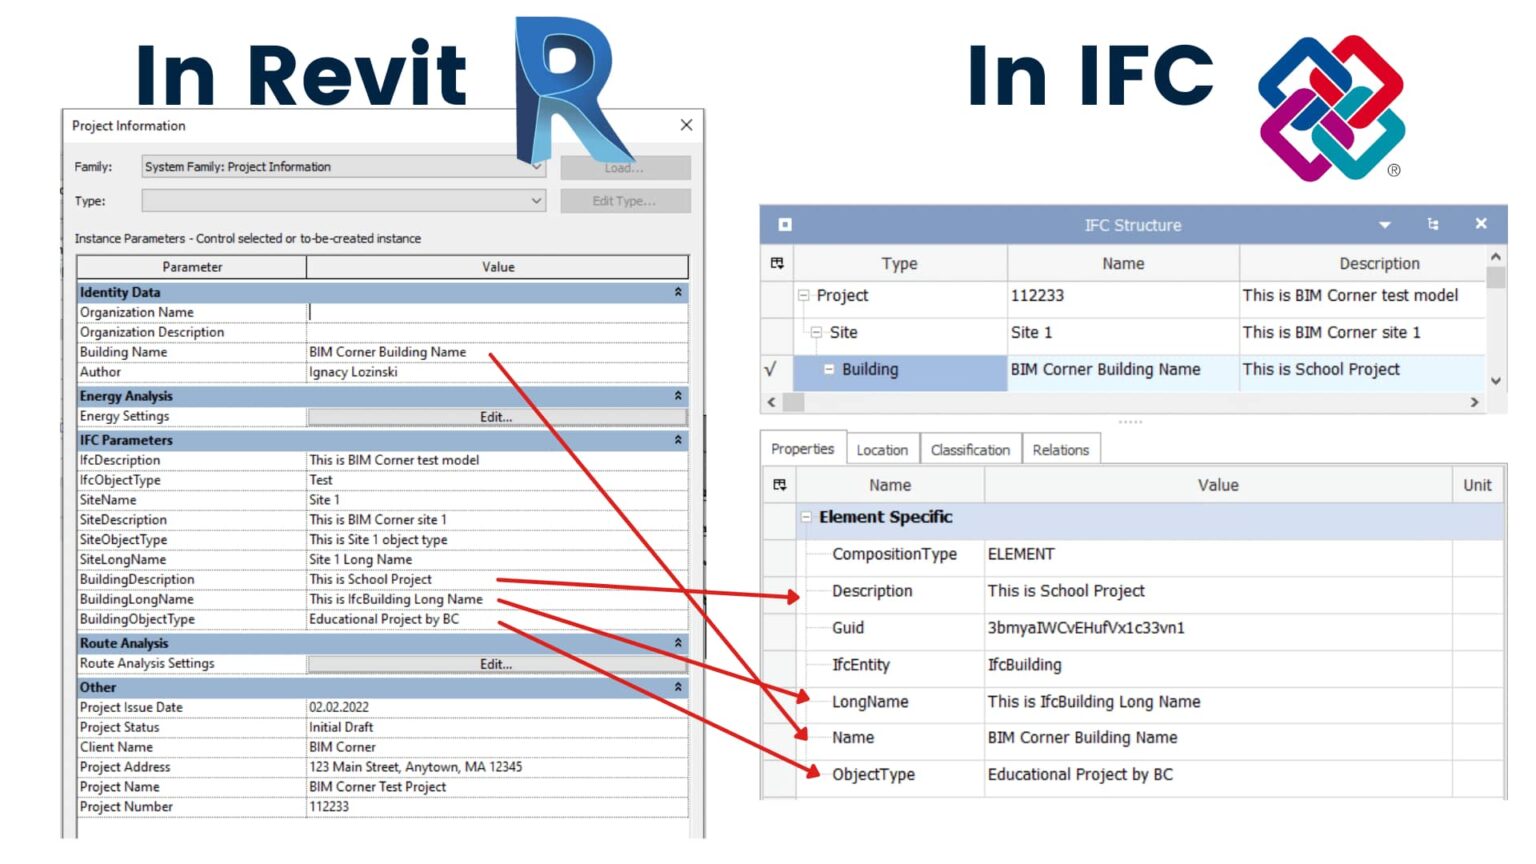Open the Family dropdown in Project Information
The width and height of the screenshot is (1536, 864).
[x=536, y=167]
